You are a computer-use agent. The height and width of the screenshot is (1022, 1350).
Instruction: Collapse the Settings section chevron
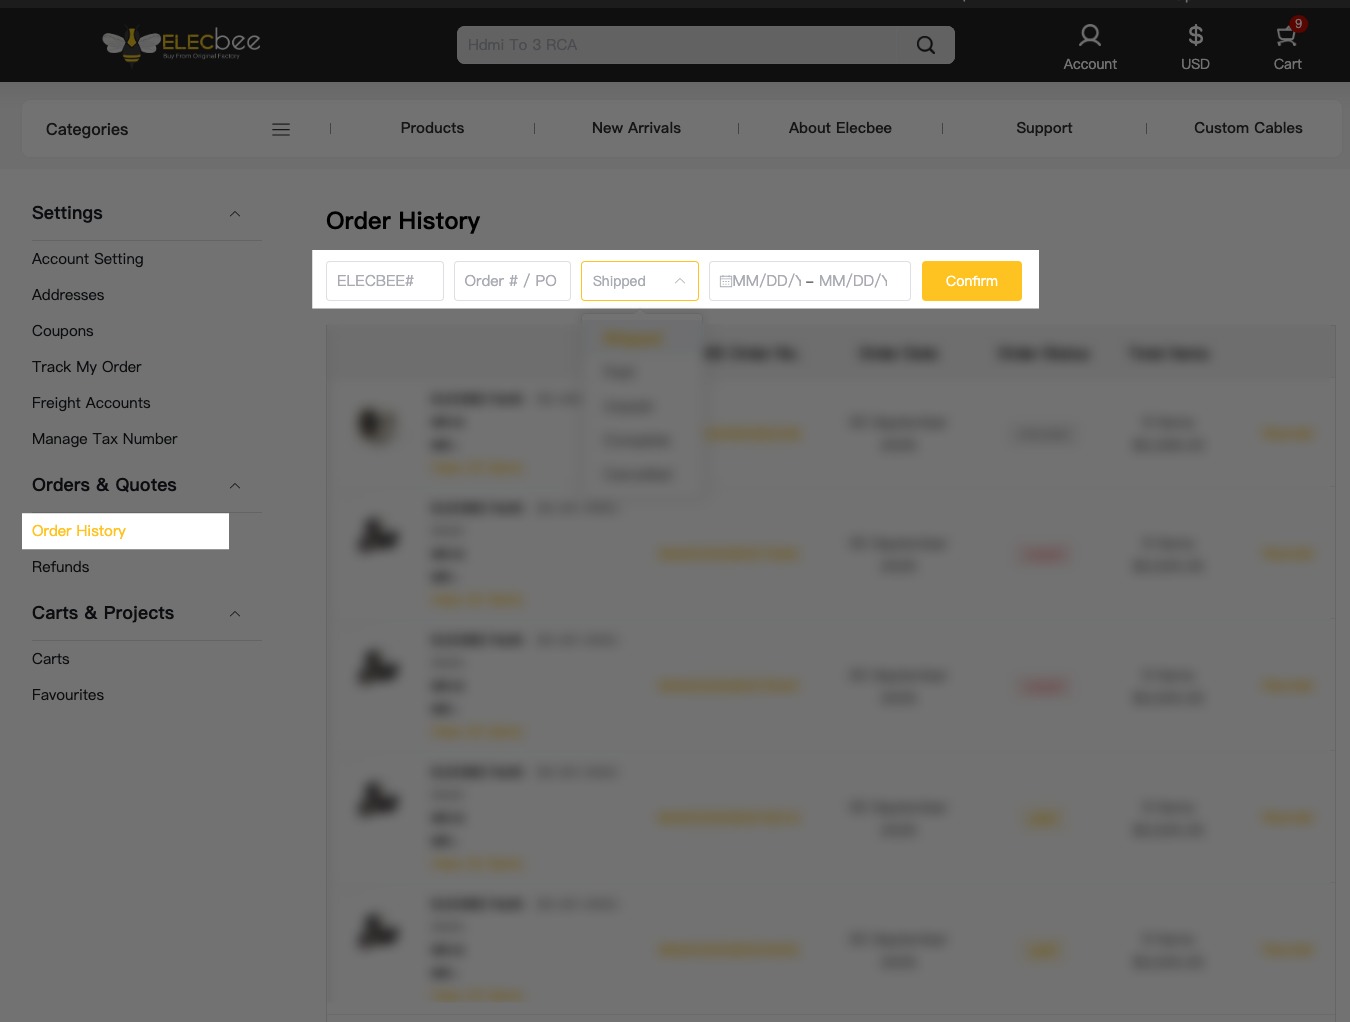(235, 214)
